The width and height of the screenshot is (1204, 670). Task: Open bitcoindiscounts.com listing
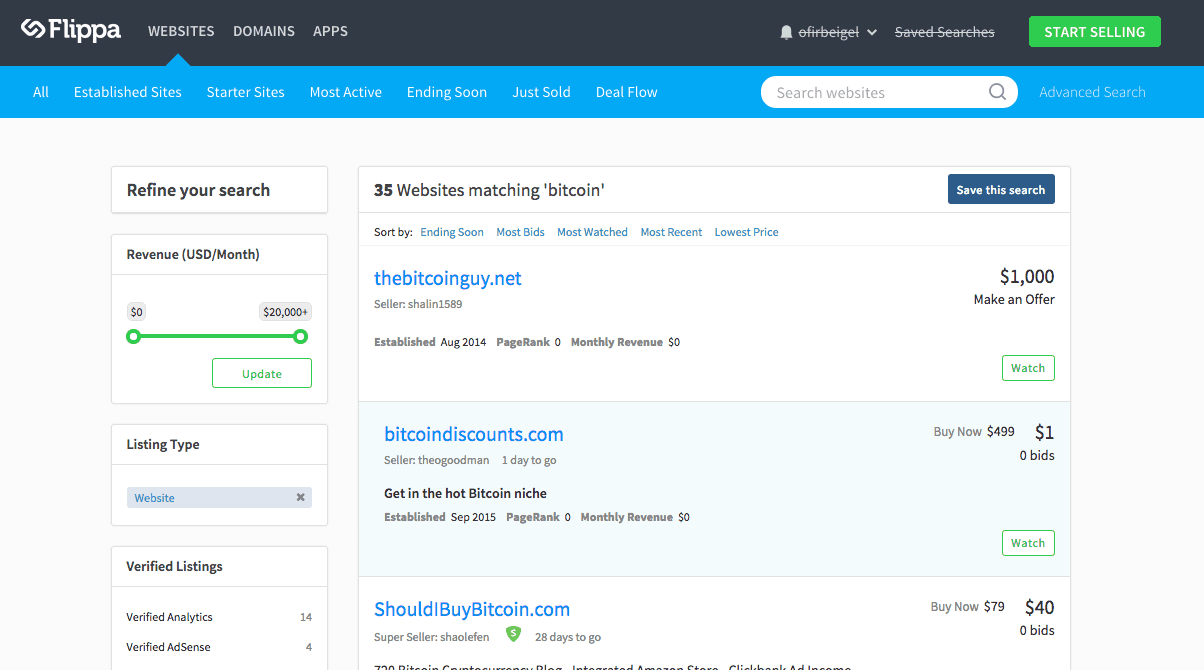click(x=474, y=434)
